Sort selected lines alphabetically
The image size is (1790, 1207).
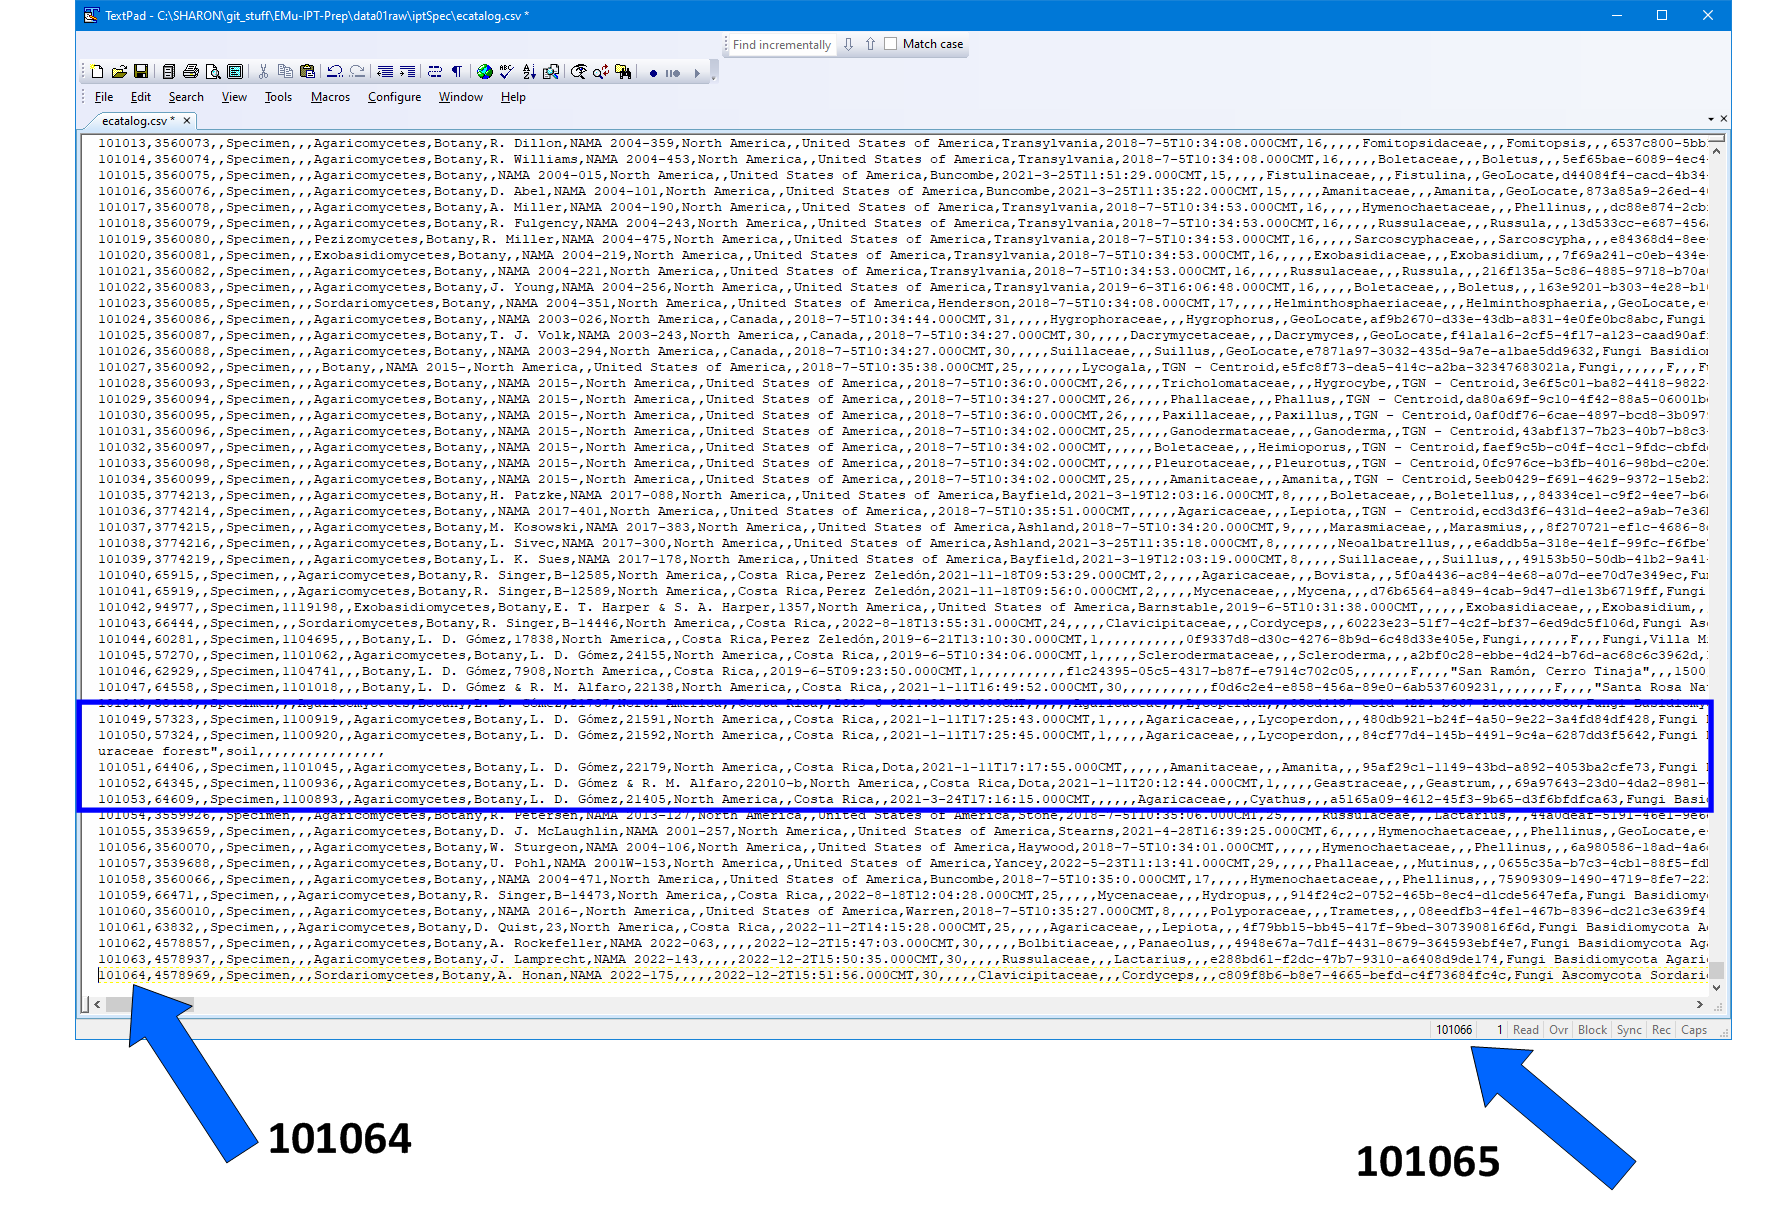point(530,71)
